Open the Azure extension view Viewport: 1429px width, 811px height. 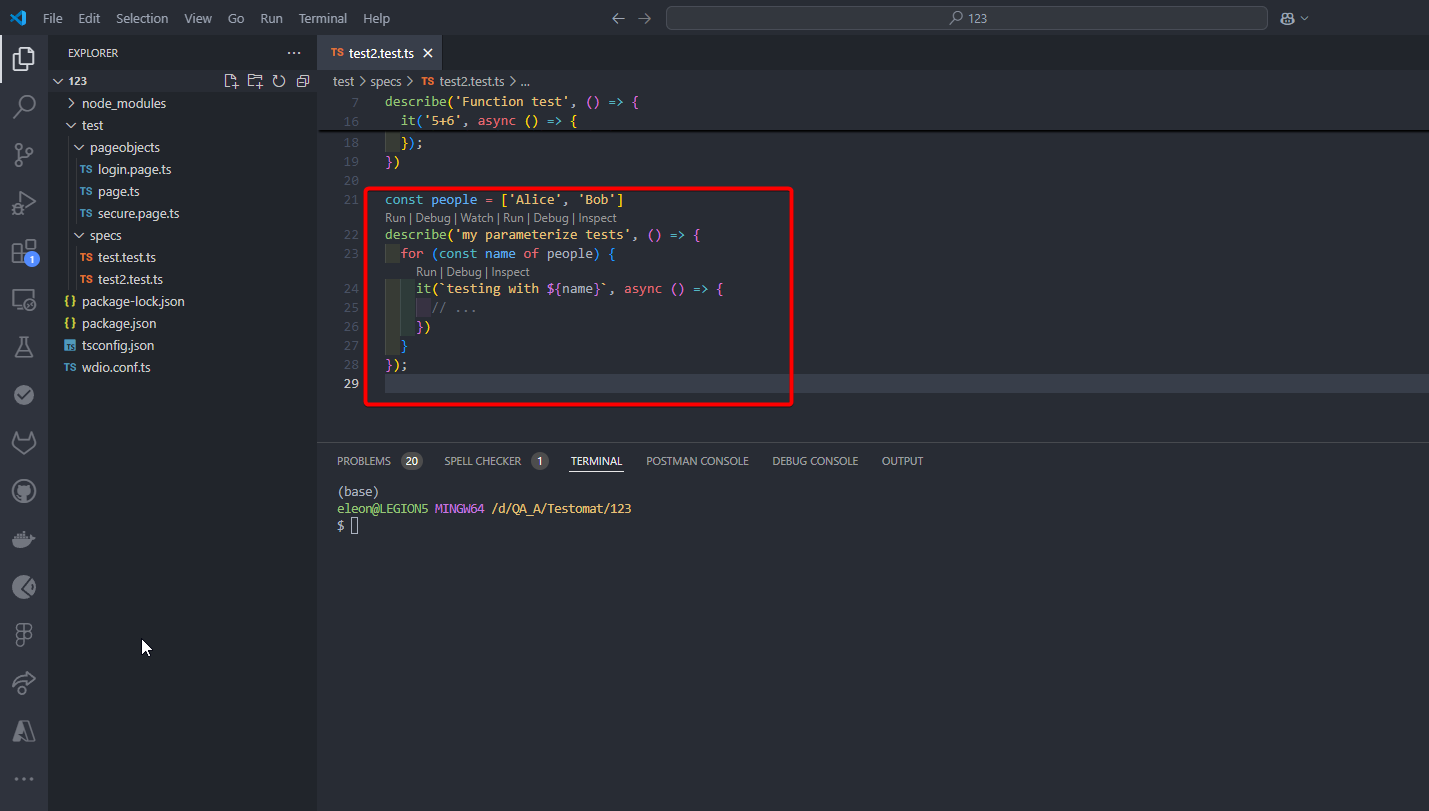(23, 730)
